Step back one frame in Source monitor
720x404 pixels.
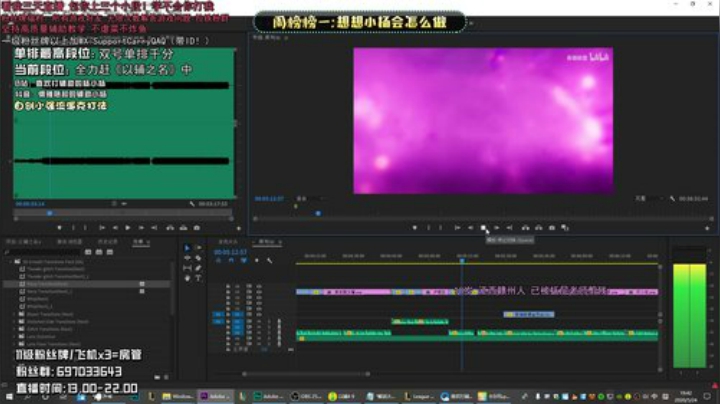pos(115,228)
